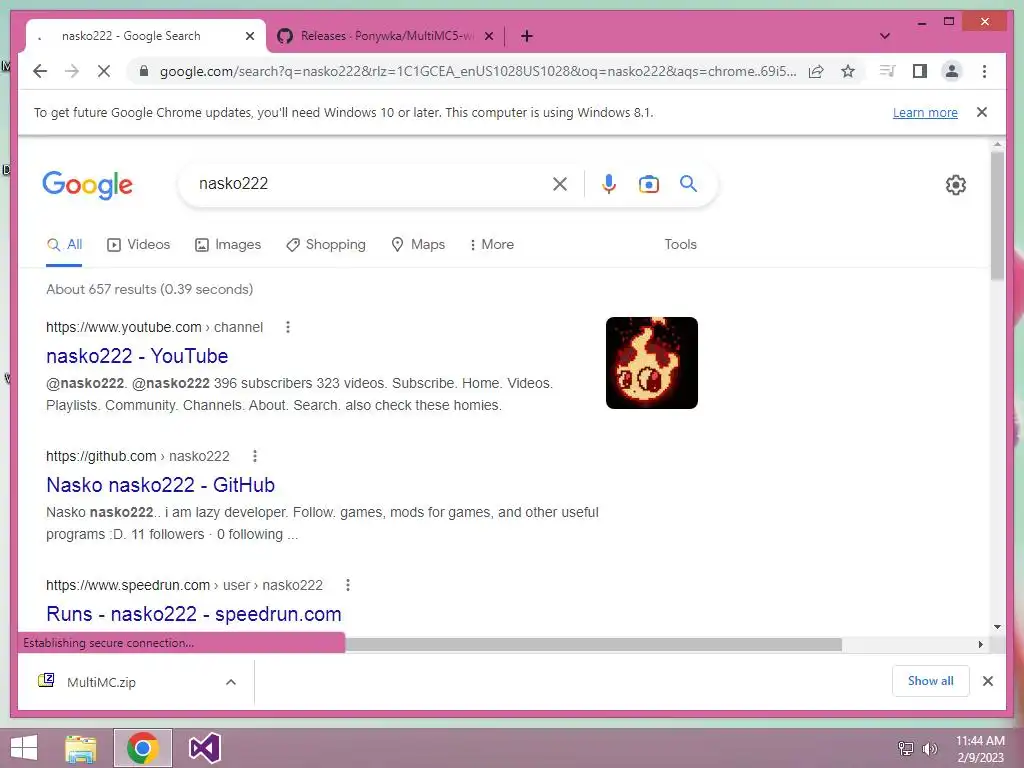Open the network icon in system tray
The width and height of the screenshot is (1024, 768).
coord(906,748)
